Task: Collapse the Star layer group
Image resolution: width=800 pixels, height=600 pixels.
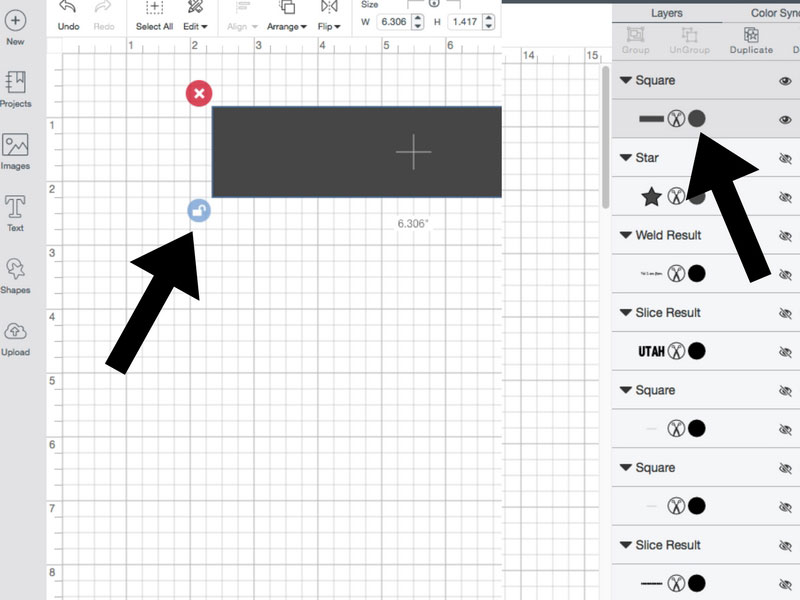Action: point(626,158)
